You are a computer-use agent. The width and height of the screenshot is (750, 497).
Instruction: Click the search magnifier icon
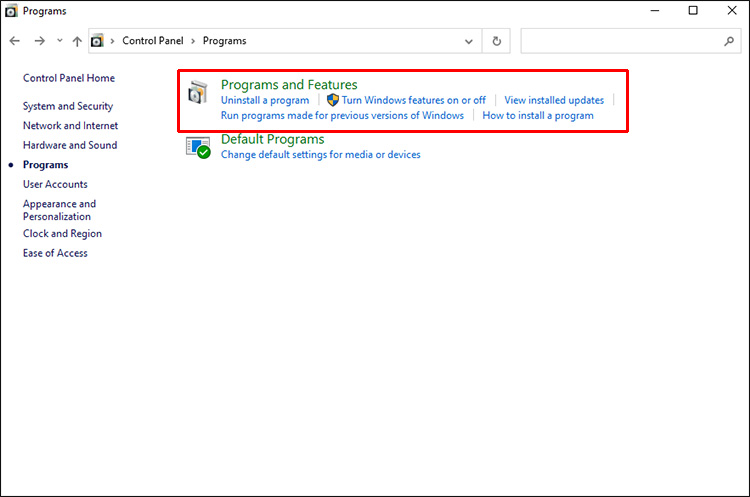(x=729, y=41)
